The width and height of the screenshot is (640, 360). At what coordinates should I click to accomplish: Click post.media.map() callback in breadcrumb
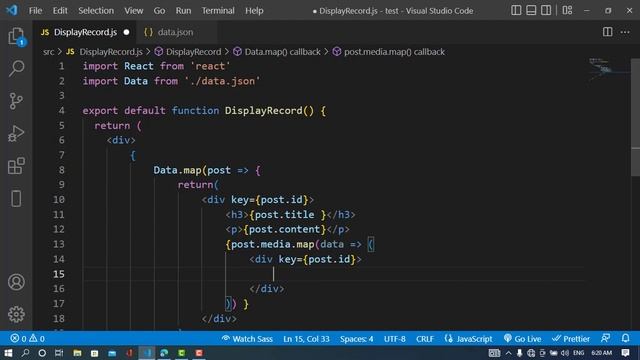(x=394, y=52)
